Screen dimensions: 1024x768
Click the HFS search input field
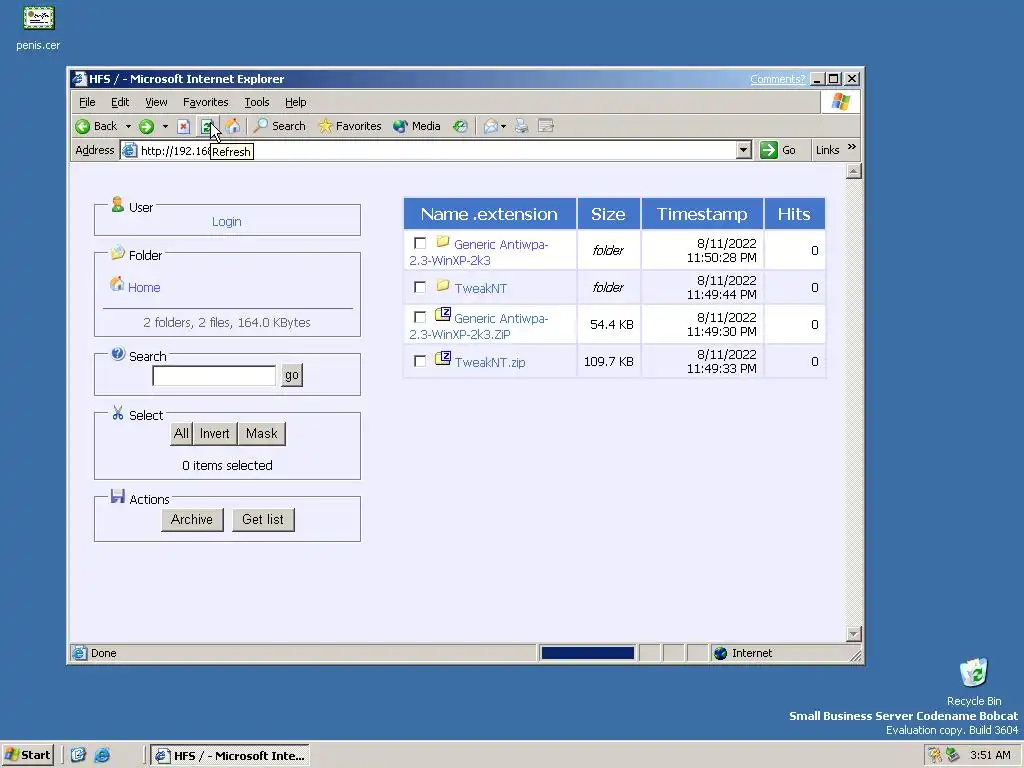pyautogui.click(x=214, y=376)
